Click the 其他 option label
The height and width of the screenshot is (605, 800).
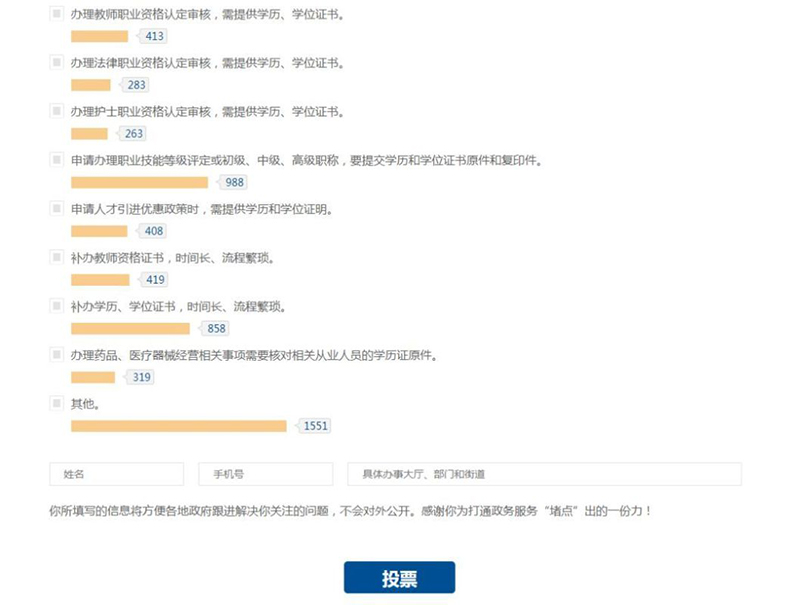coord(85,404)
